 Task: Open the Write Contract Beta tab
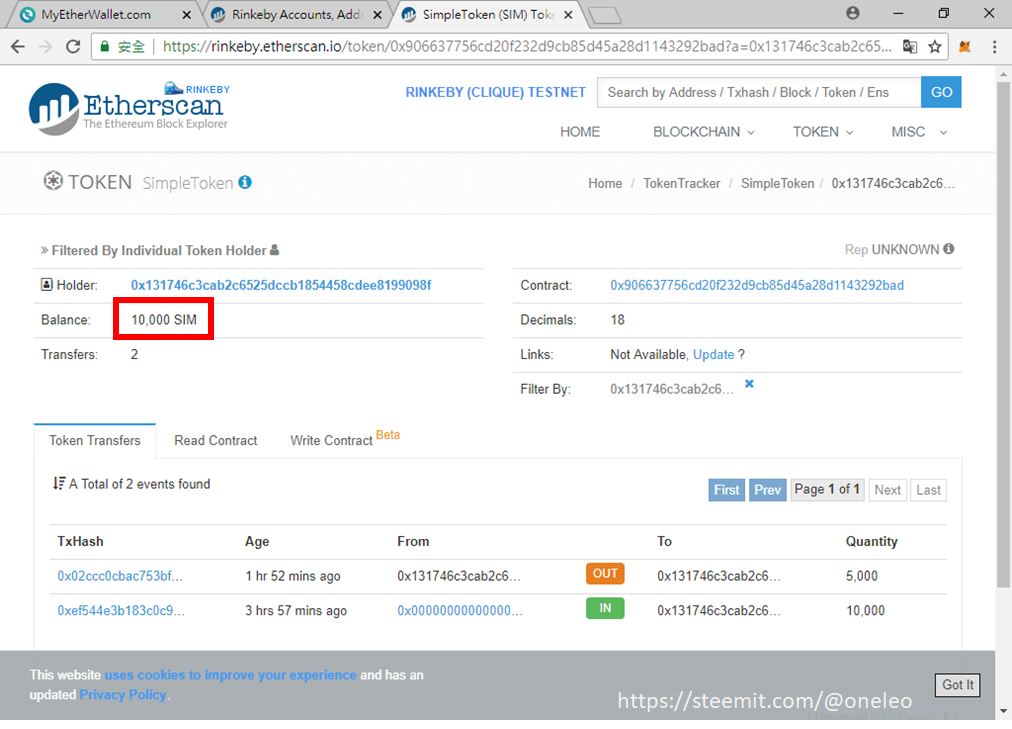coord(345,439)
